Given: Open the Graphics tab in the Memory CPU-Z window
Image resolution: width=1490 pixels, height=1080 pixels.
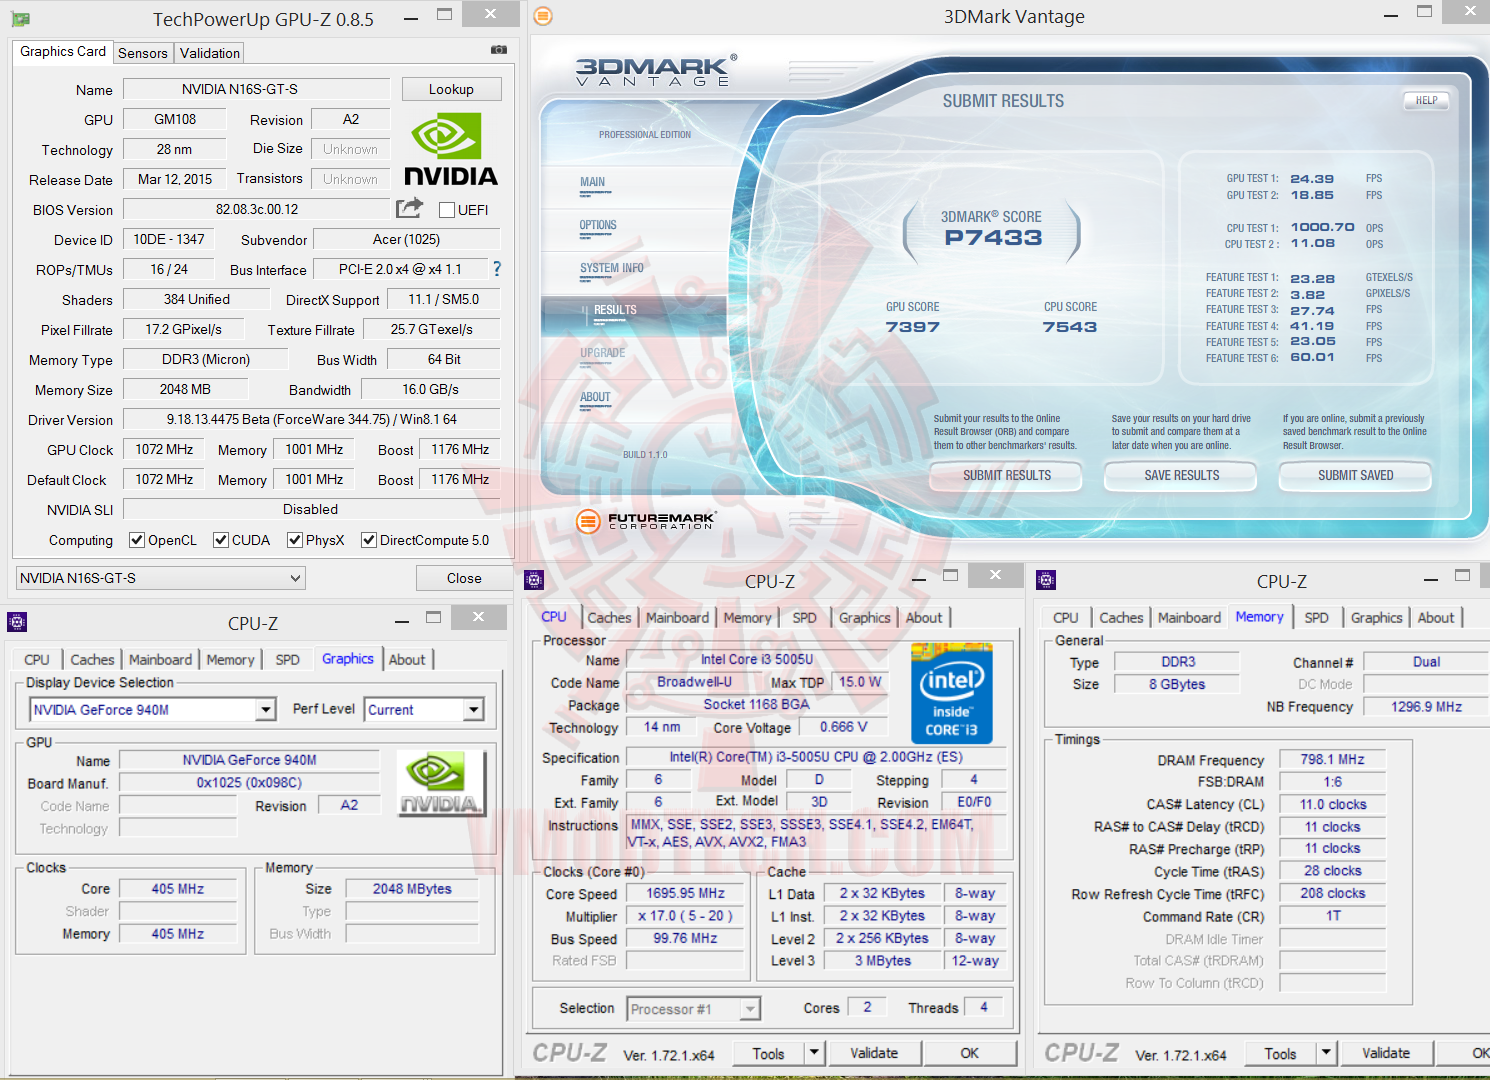Looking at the screenshot, I should [x=1377, y=618].
